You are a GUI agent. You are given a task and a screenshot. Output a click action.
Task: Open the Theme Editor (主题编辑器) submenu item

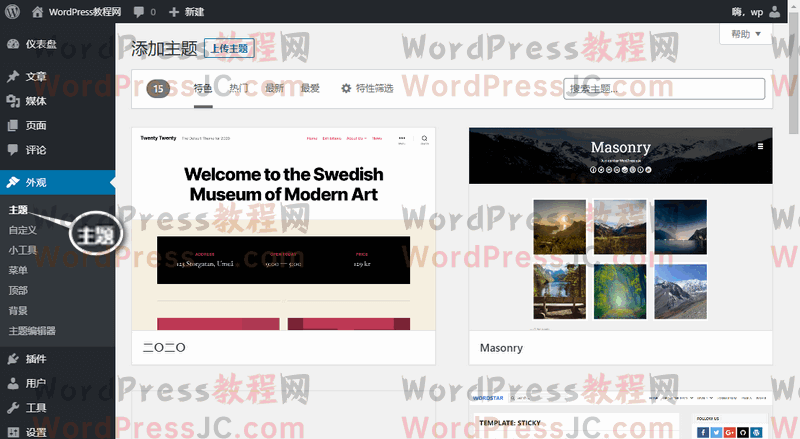(32, 331)
